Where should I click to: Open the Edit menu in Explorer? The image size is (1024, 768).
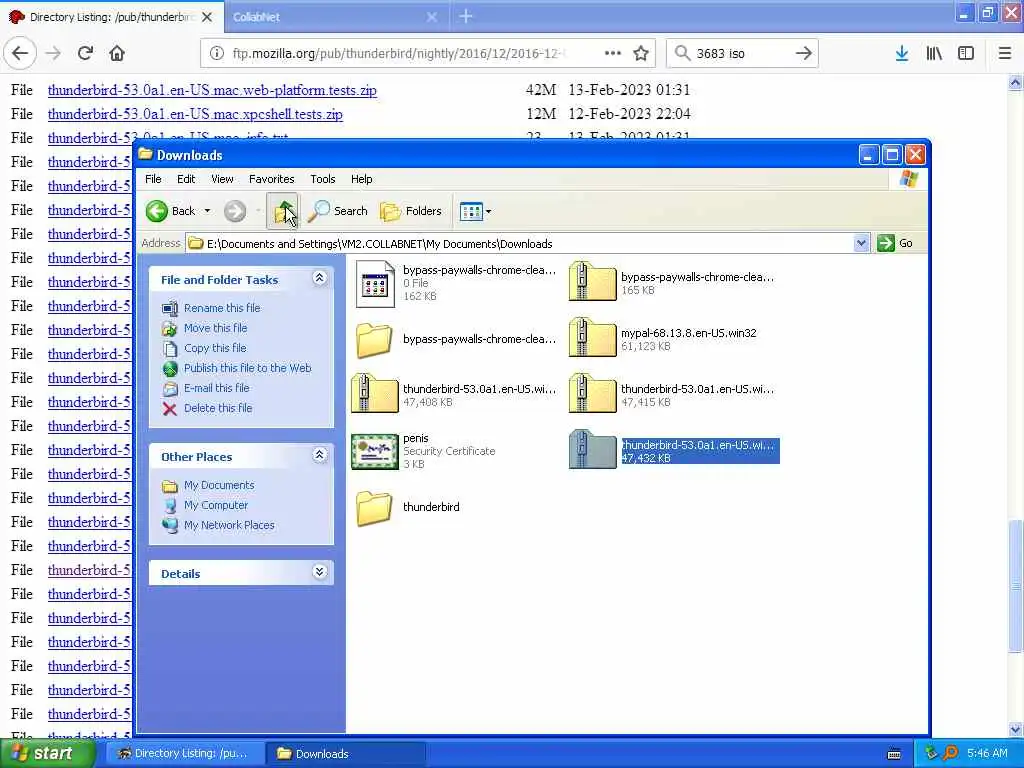click(x=186, y=179)
